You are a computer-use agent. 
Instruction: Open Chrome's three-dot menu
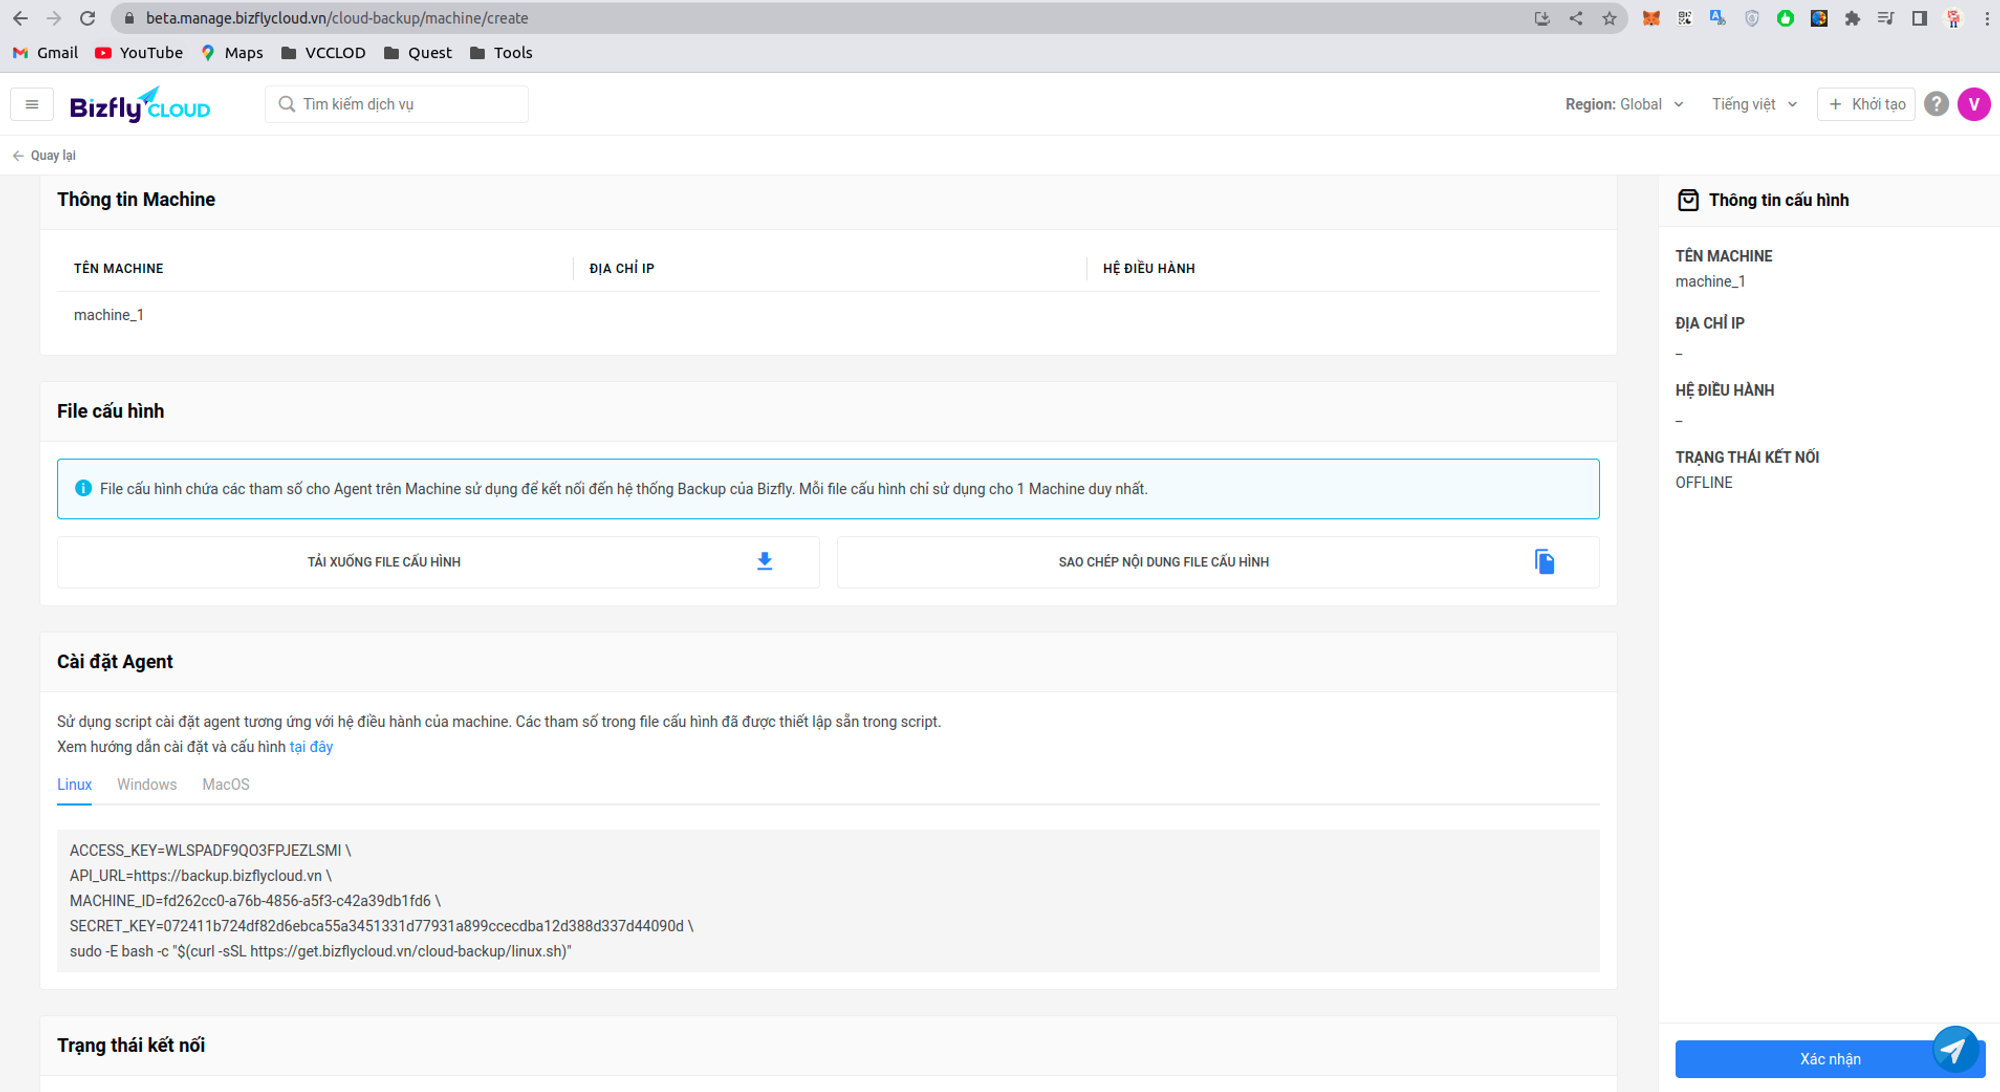(1987, 17)
